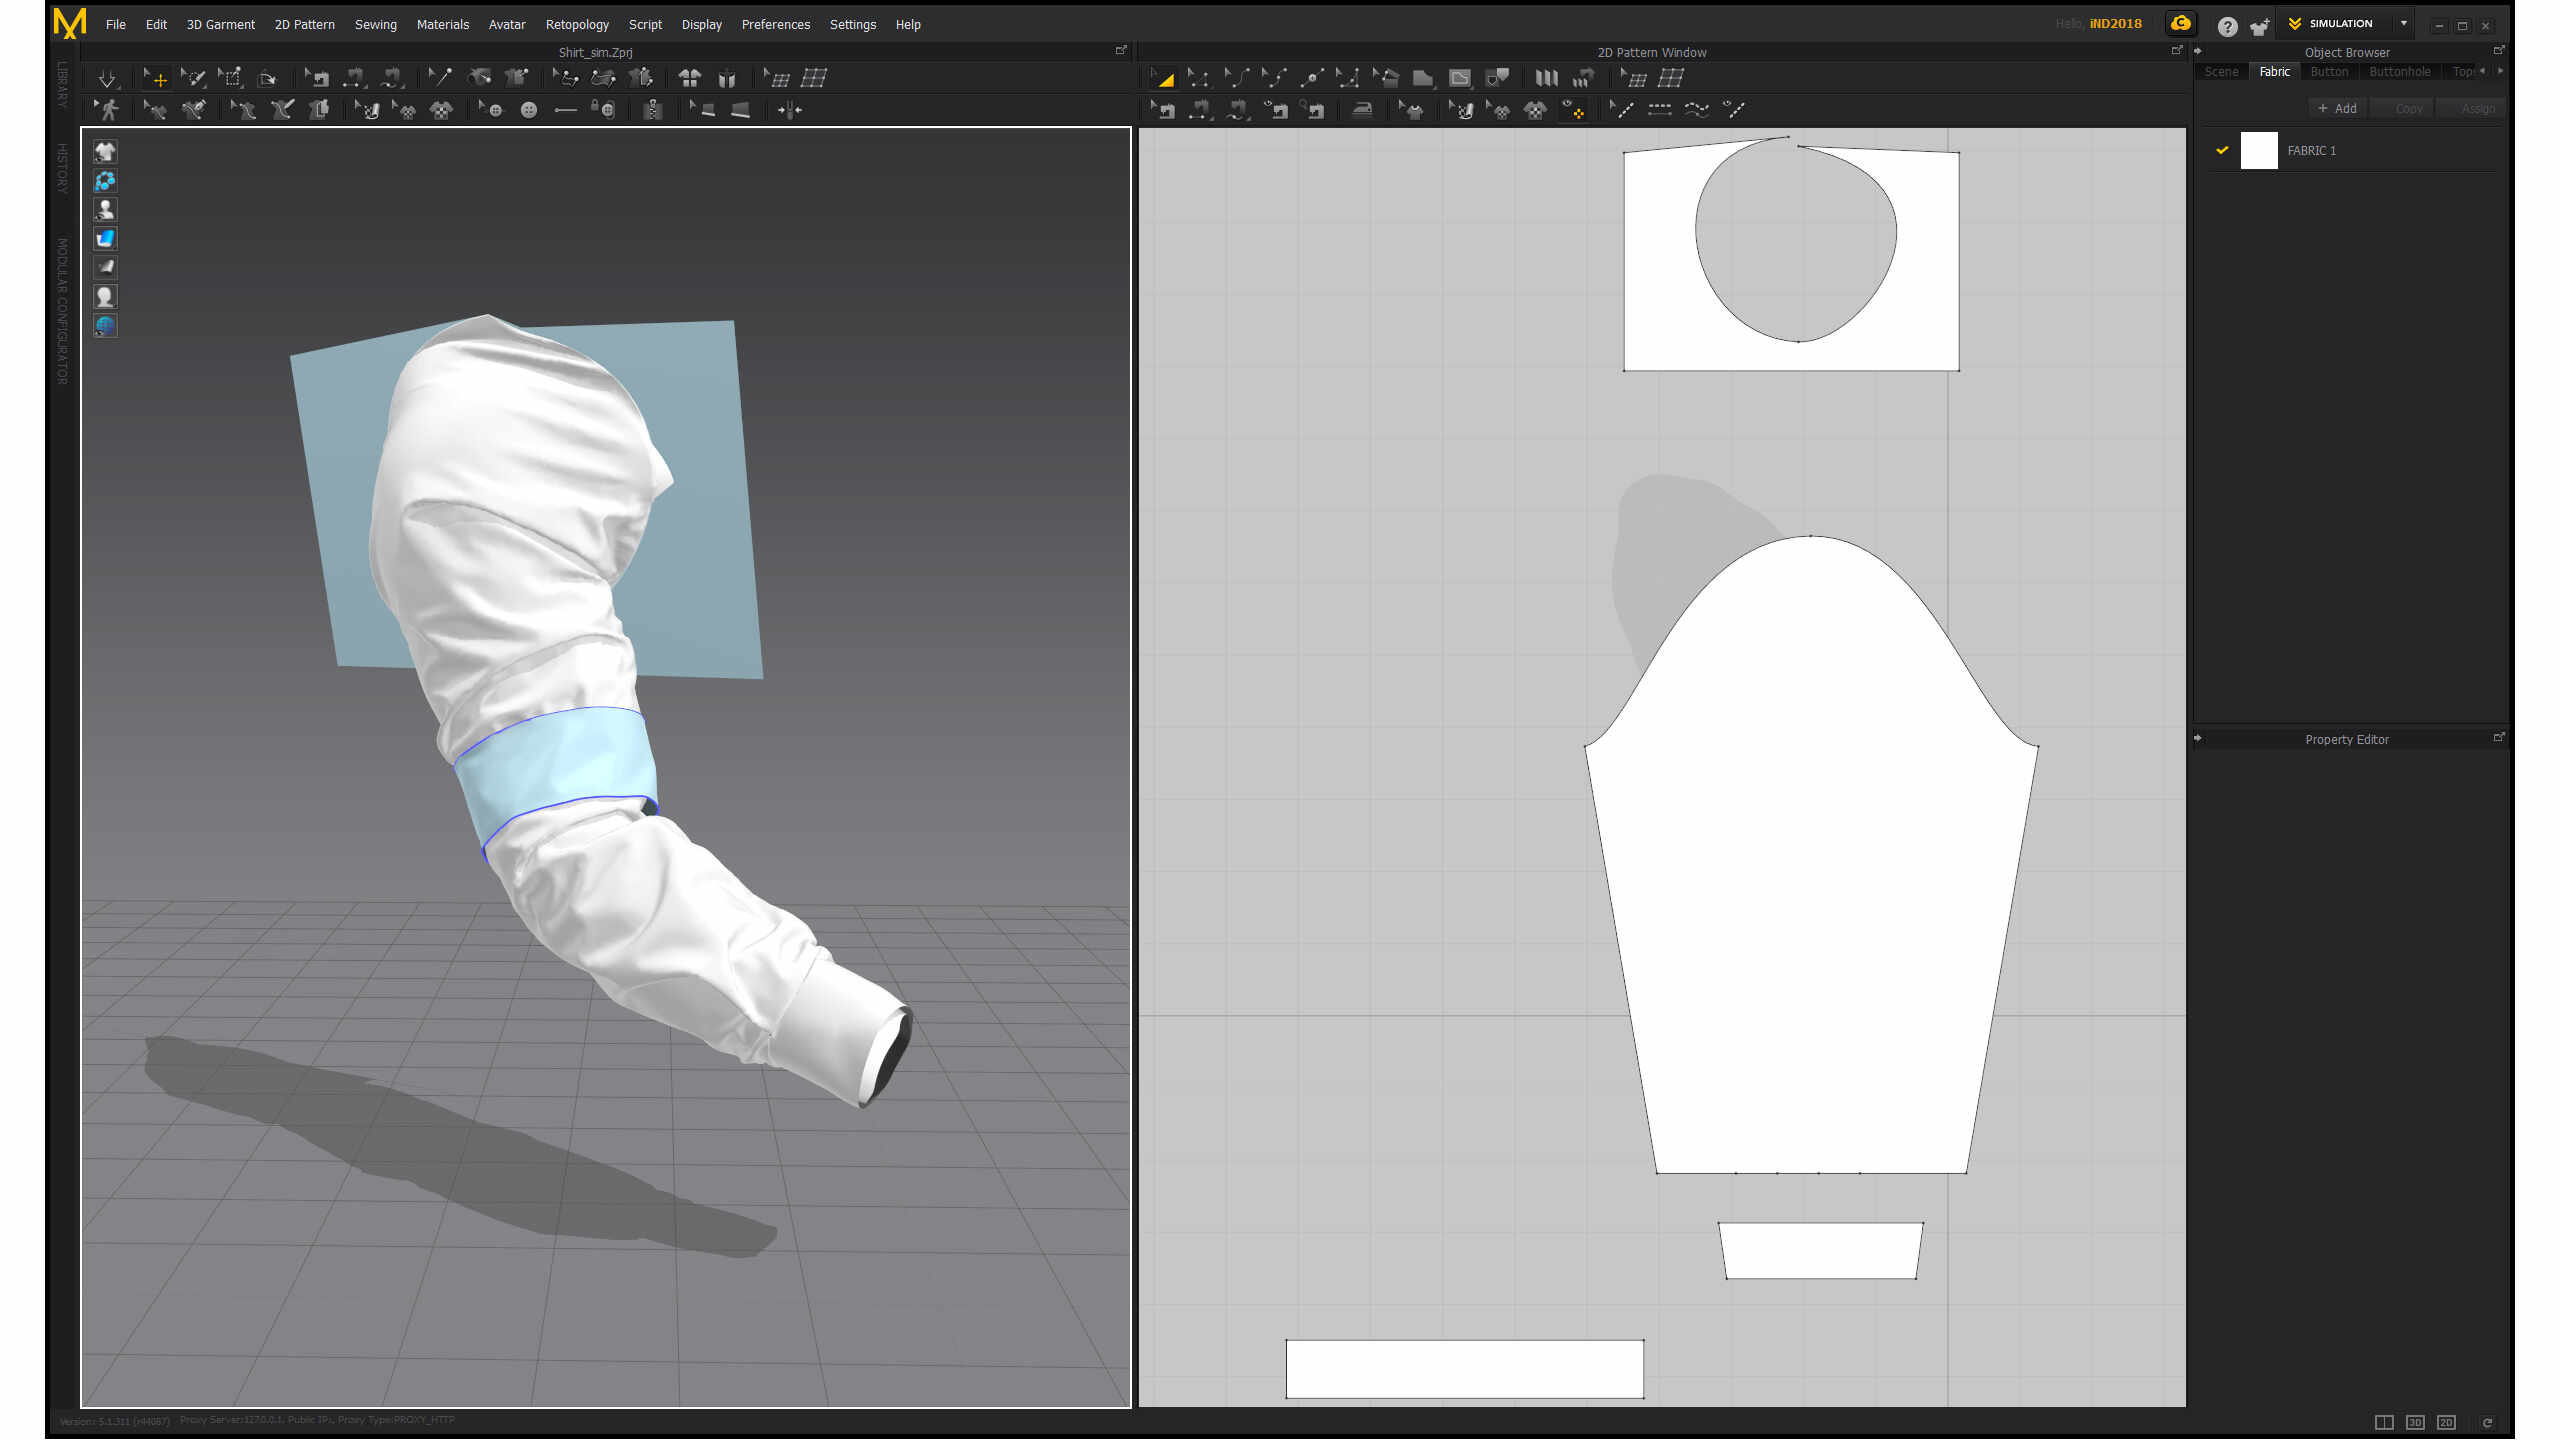Open the cloud account icon
The image size is (2560, 1440).
click(2181, 24)
